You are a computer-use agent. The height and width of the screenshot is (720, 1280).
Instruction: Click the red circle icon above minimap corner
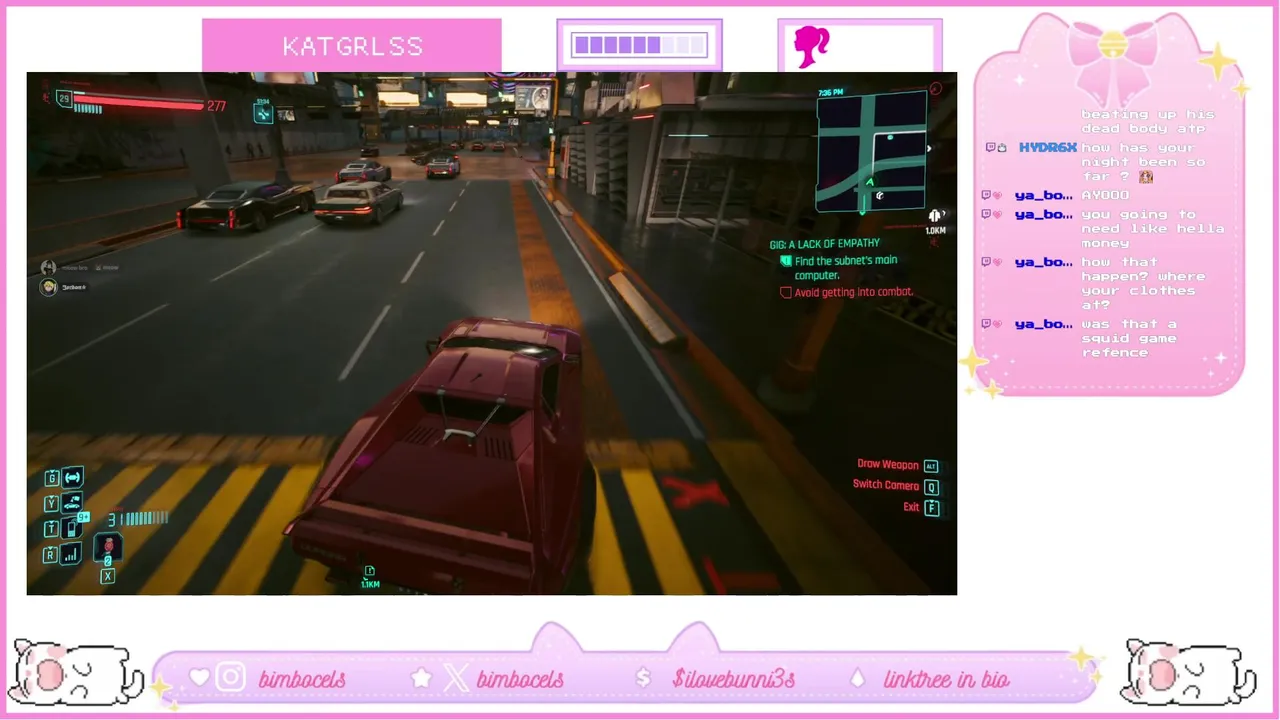(x=936, y=89)
